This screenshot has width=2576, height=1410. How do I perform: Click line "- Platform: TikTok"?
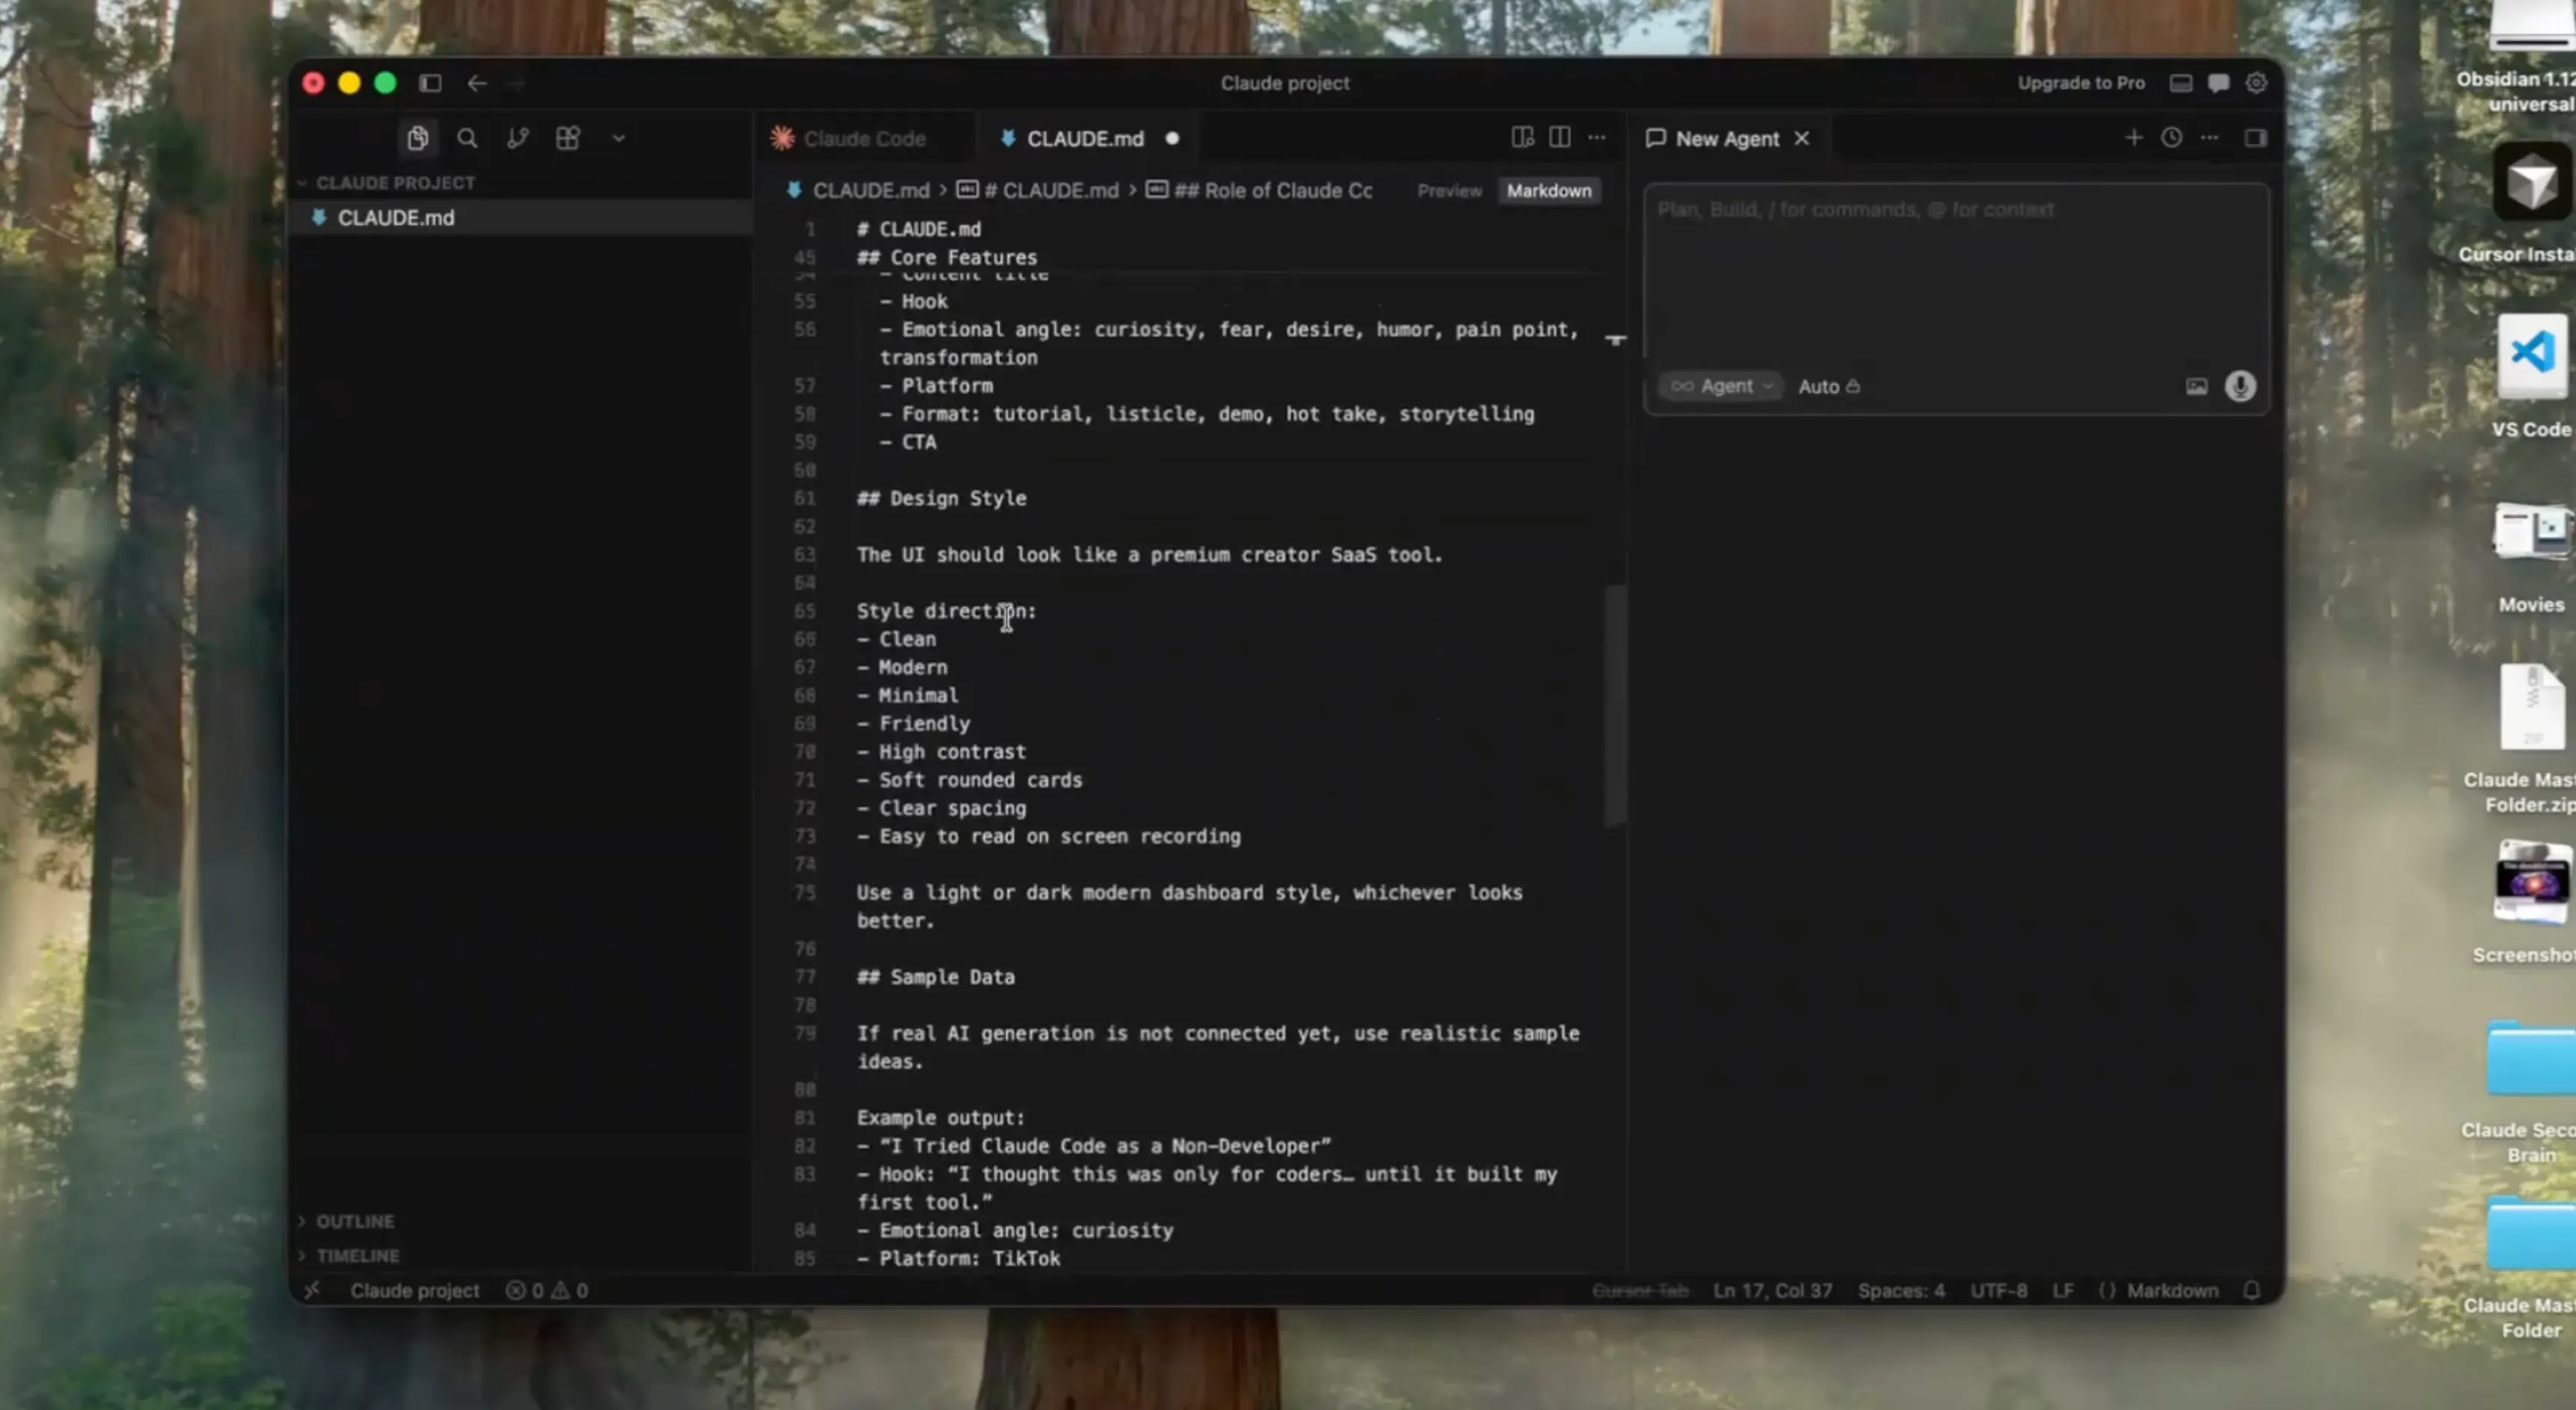958,1258
